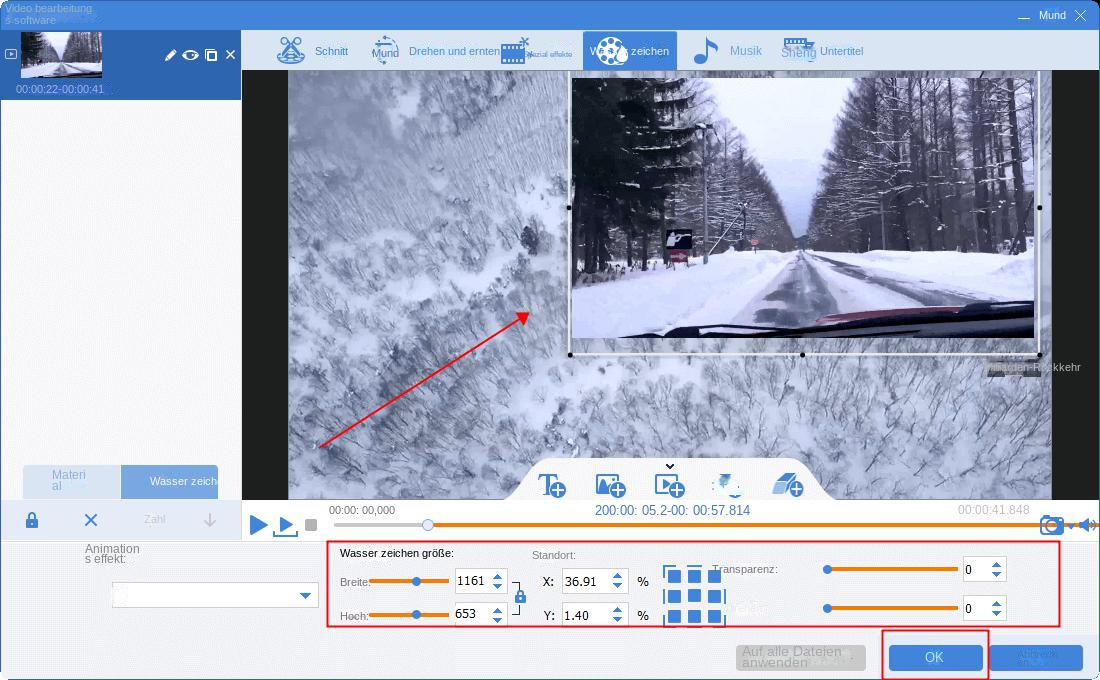
Task: Click the padlock icon below the list
Action: point(32,520)
